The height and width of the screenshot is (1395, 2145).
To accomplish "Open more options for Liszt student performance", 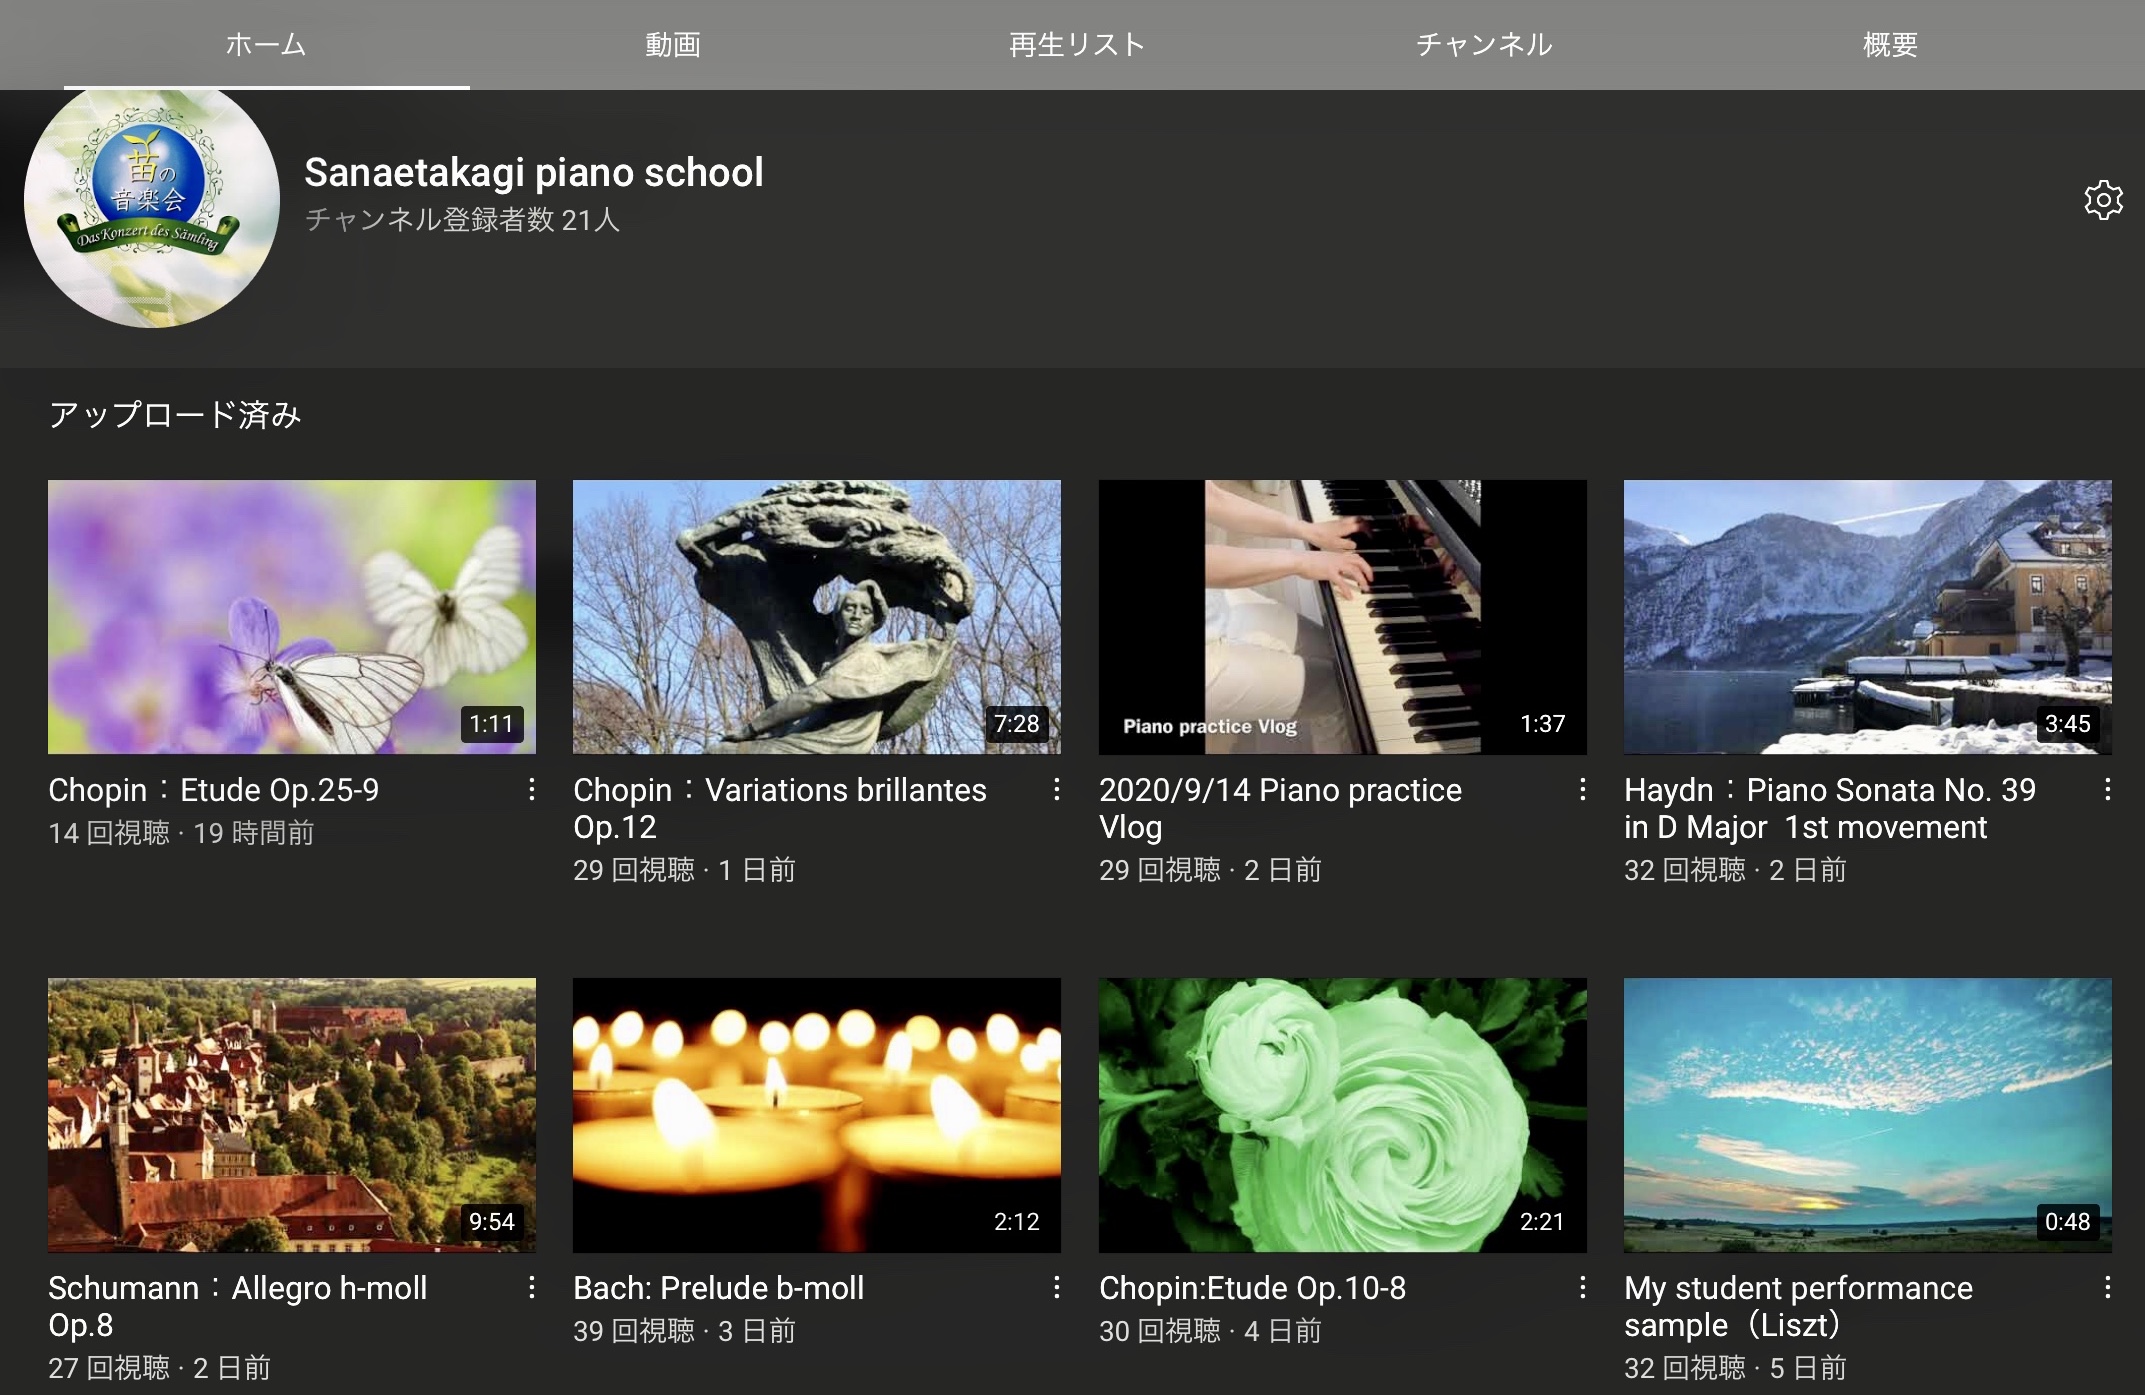I will (x=2107, y=1288).
